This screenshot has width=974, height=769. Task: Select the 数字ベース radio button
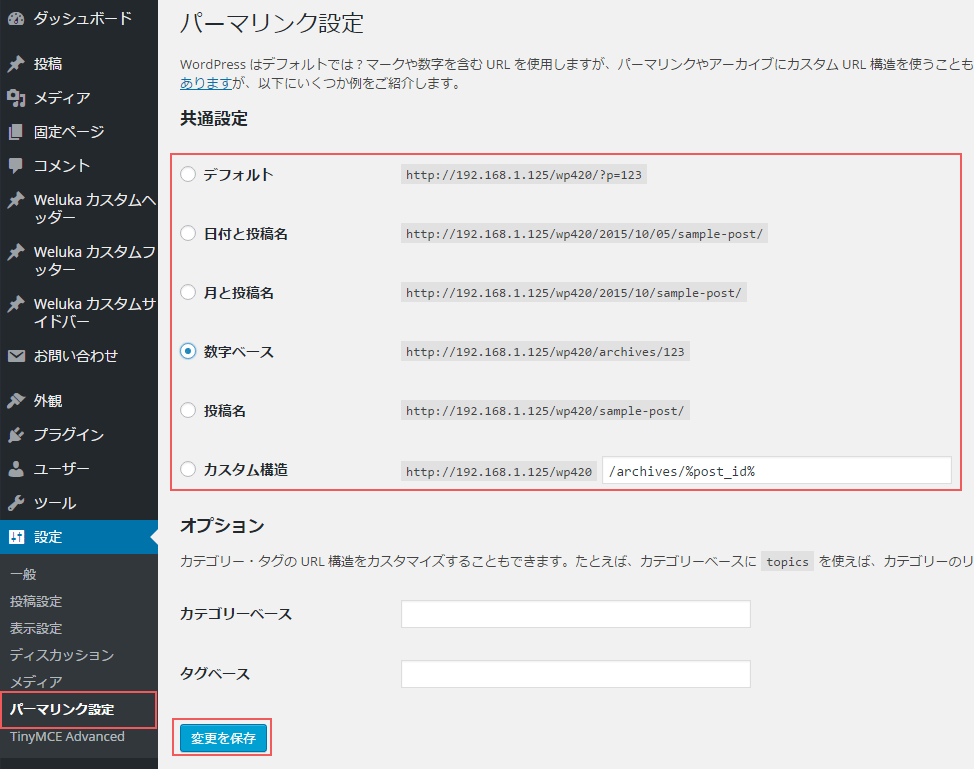pos(188,352)
